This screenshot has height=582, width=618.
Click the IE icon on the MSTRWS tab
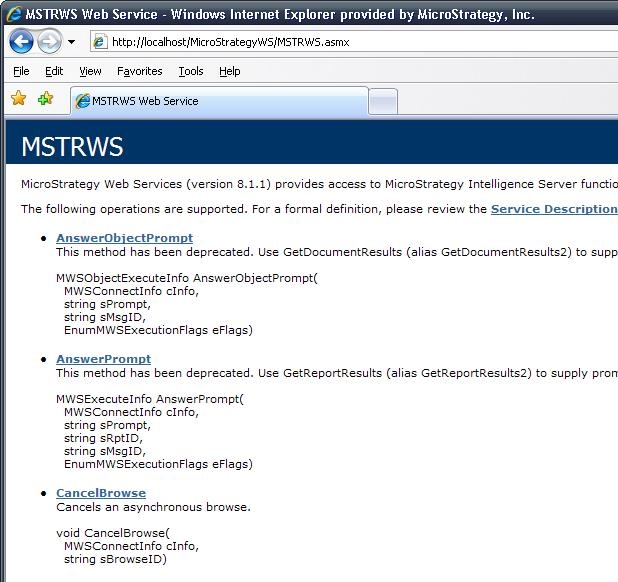pyautogui.click(x=83, y=101)
